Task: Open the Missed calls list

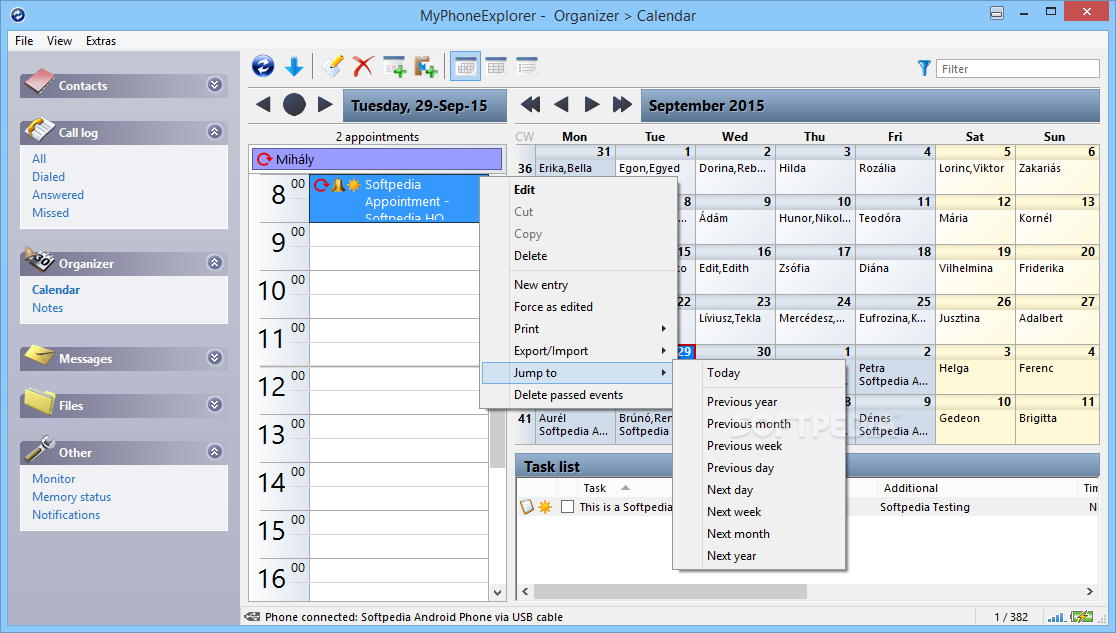Action: tap(51, 212)
